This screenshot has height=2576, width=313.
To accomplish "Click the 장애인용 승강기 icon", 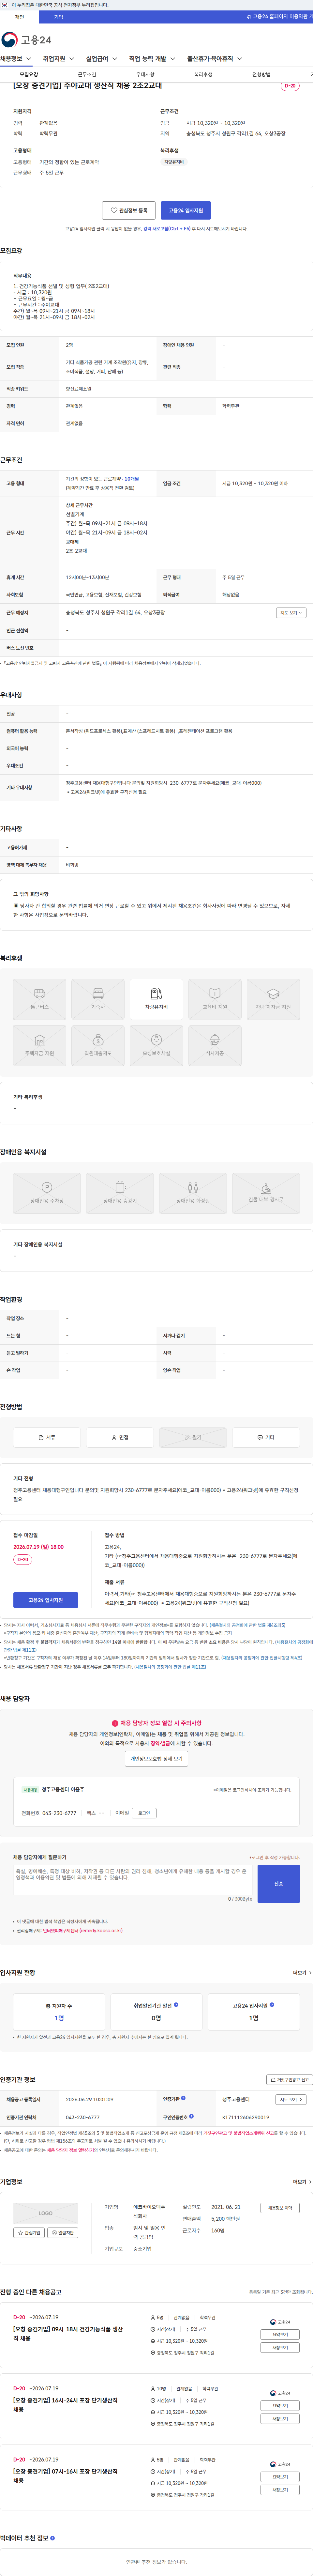I will (120, 1193).
